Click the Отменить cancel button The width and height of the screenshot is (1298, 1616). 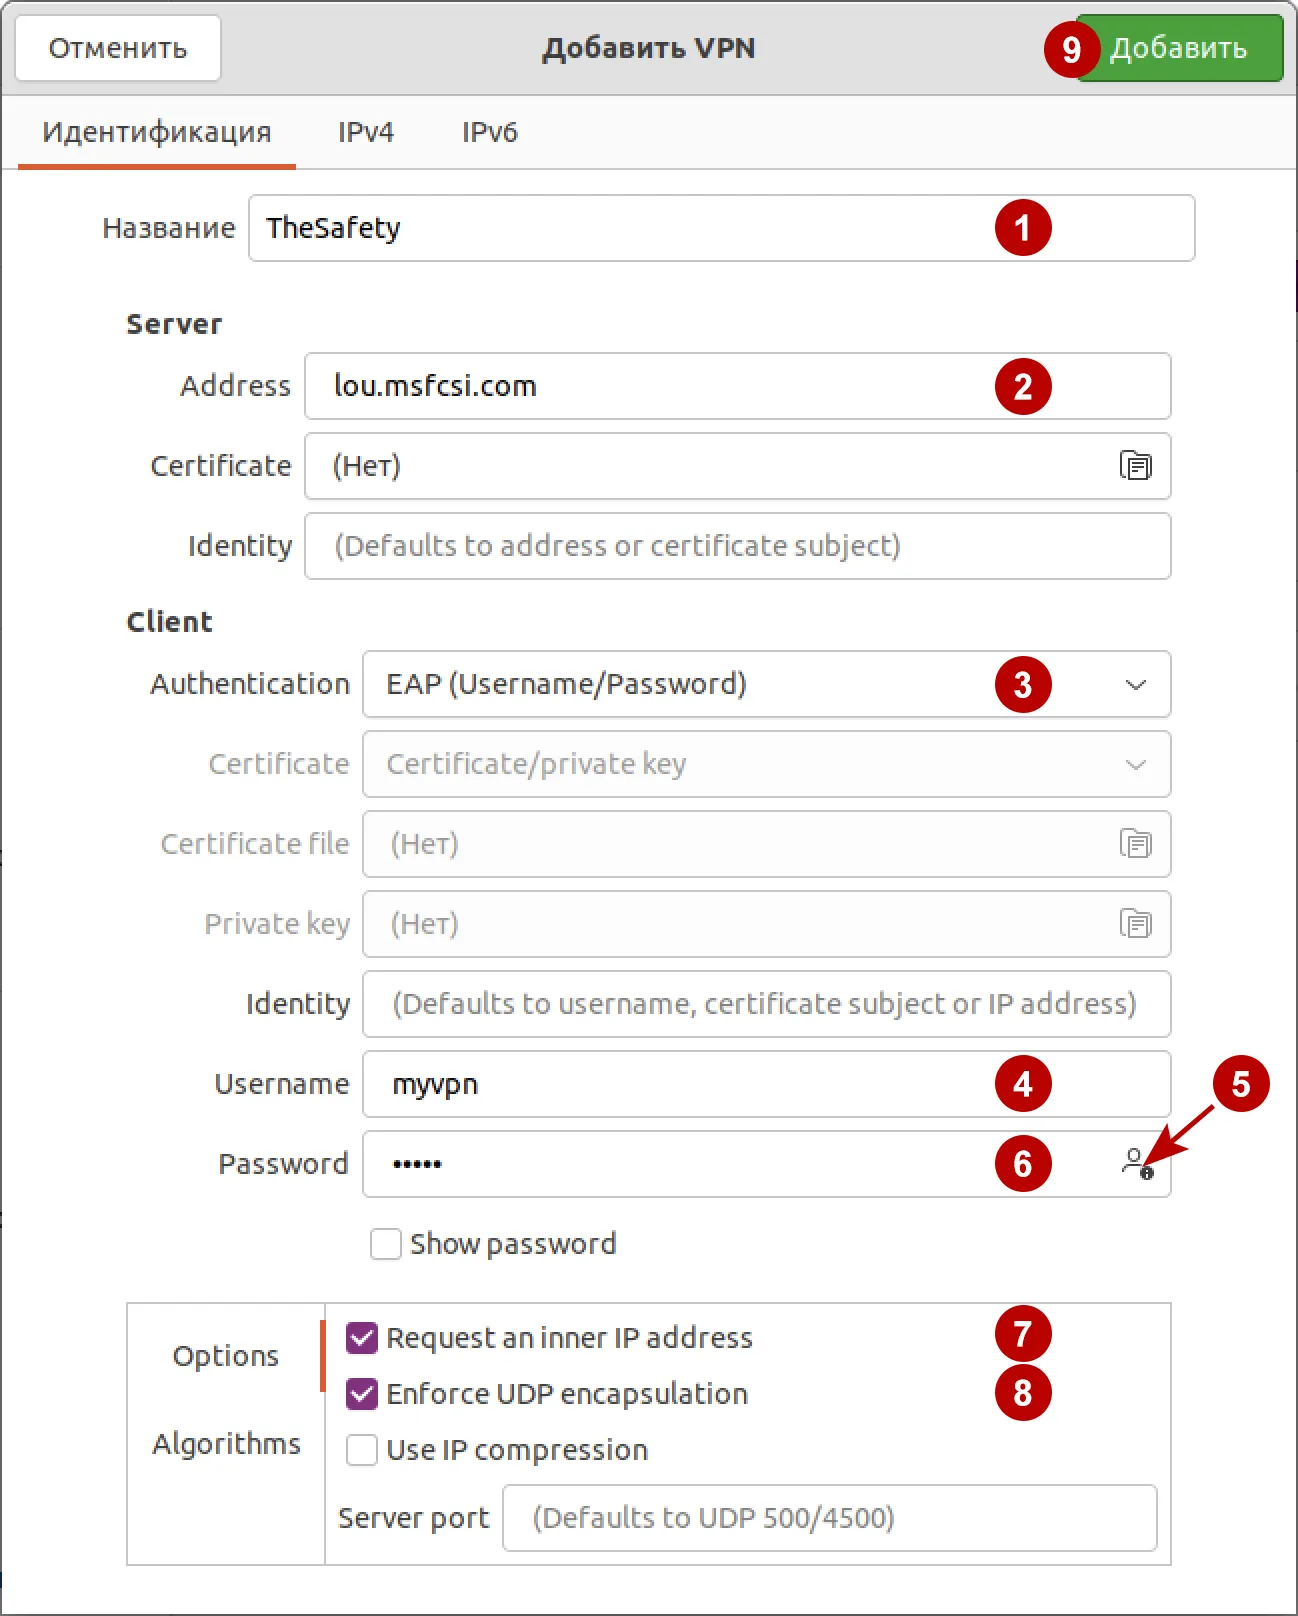click(x=118, y=48)
